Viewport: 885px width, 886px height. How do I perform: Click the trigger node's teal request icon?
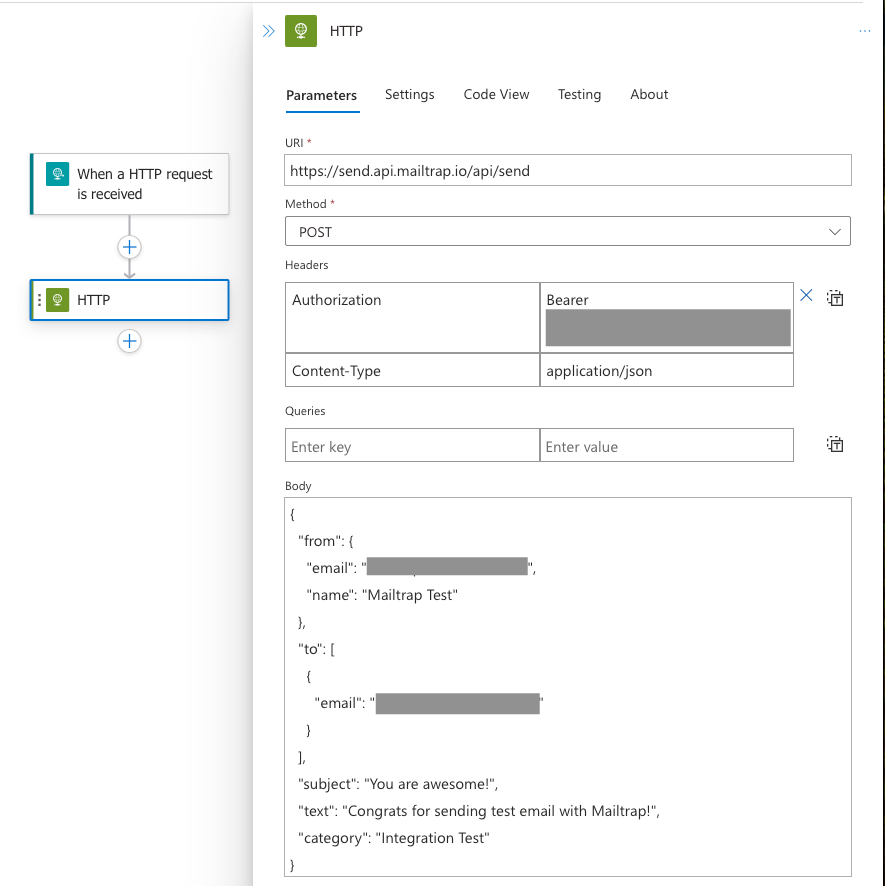tap(58, 174)
